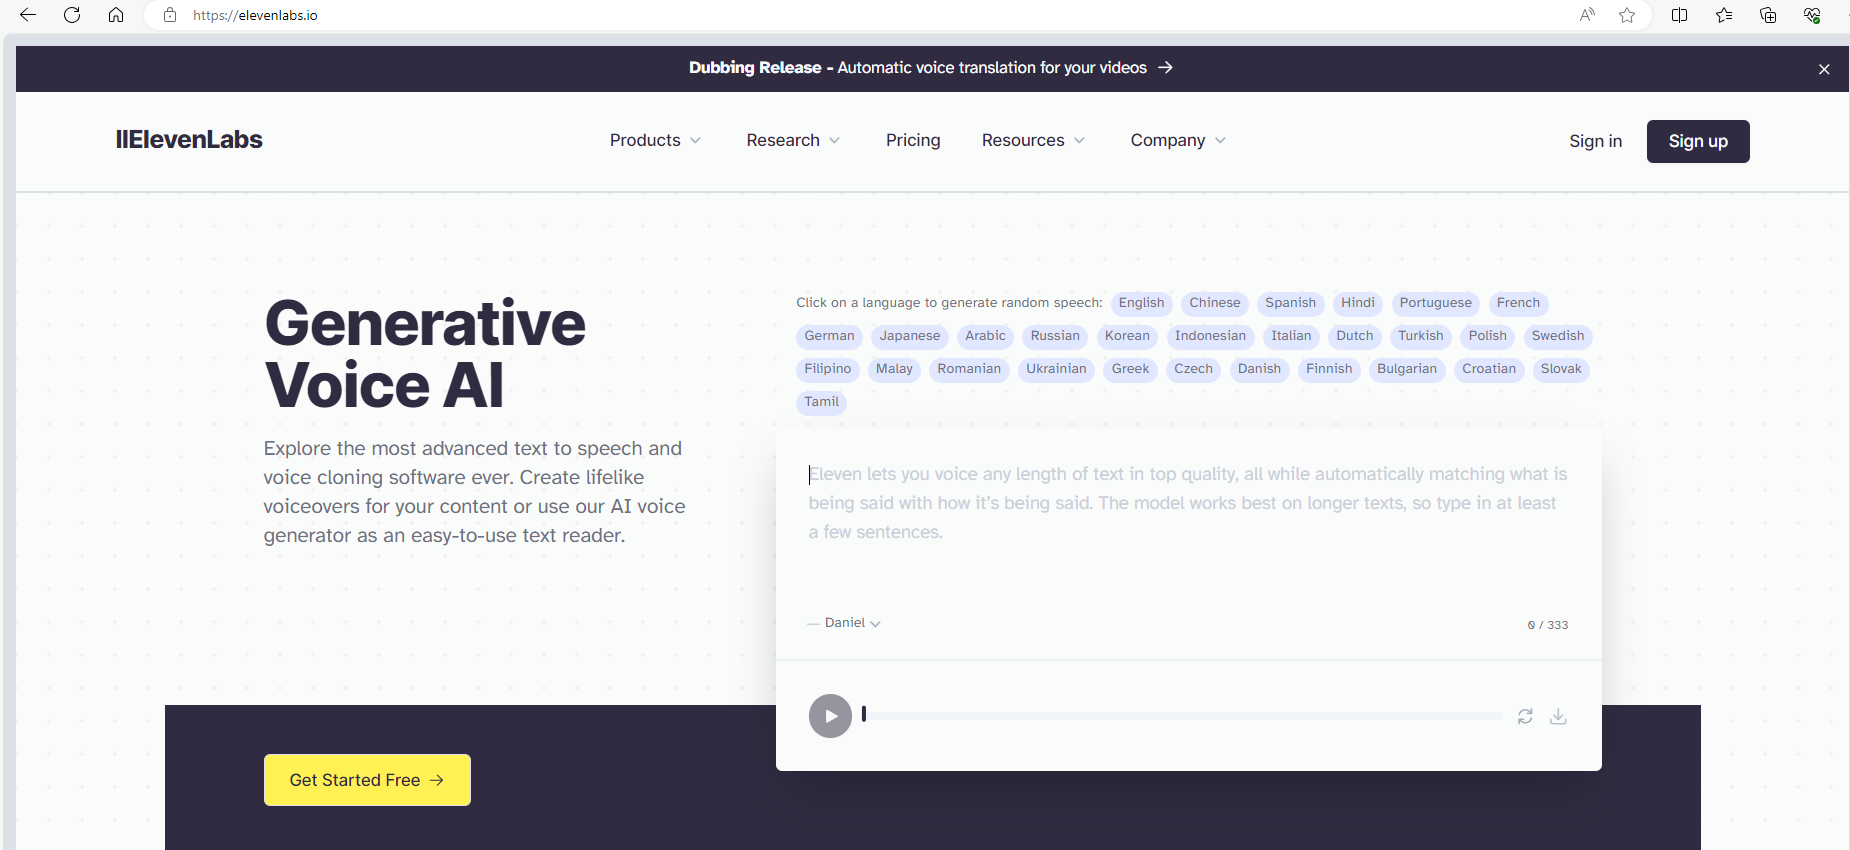Choose Spanish for random speech
This screenshot has height=850, width=1850.
[1291, 303]
